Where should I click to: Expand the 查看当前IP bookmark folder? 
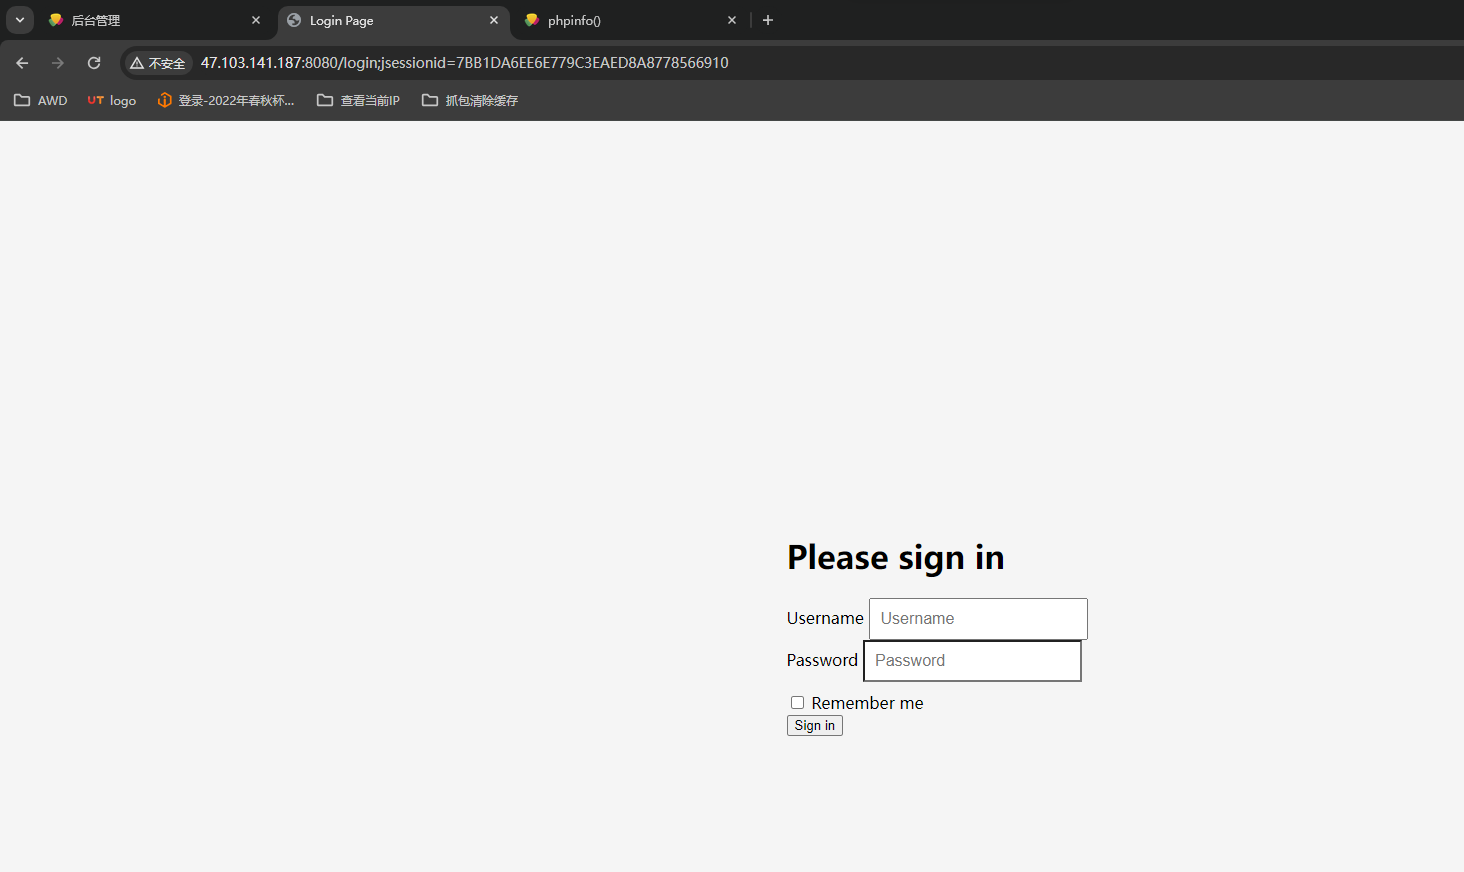pos(358,100)
